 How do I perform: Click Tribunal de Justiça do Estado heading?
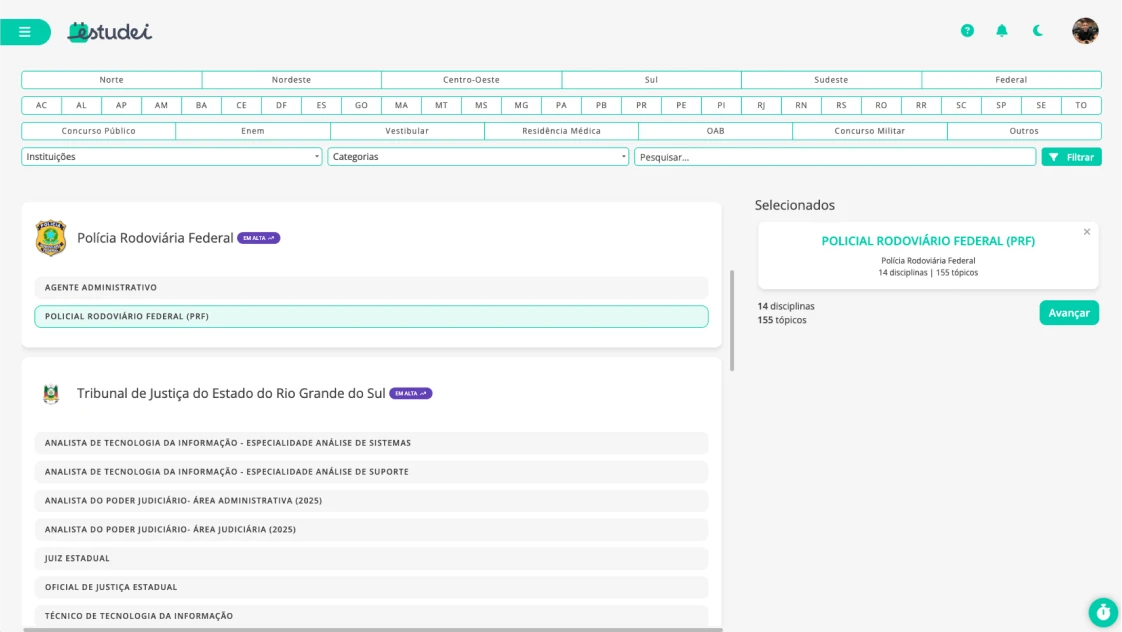(231, 394)
